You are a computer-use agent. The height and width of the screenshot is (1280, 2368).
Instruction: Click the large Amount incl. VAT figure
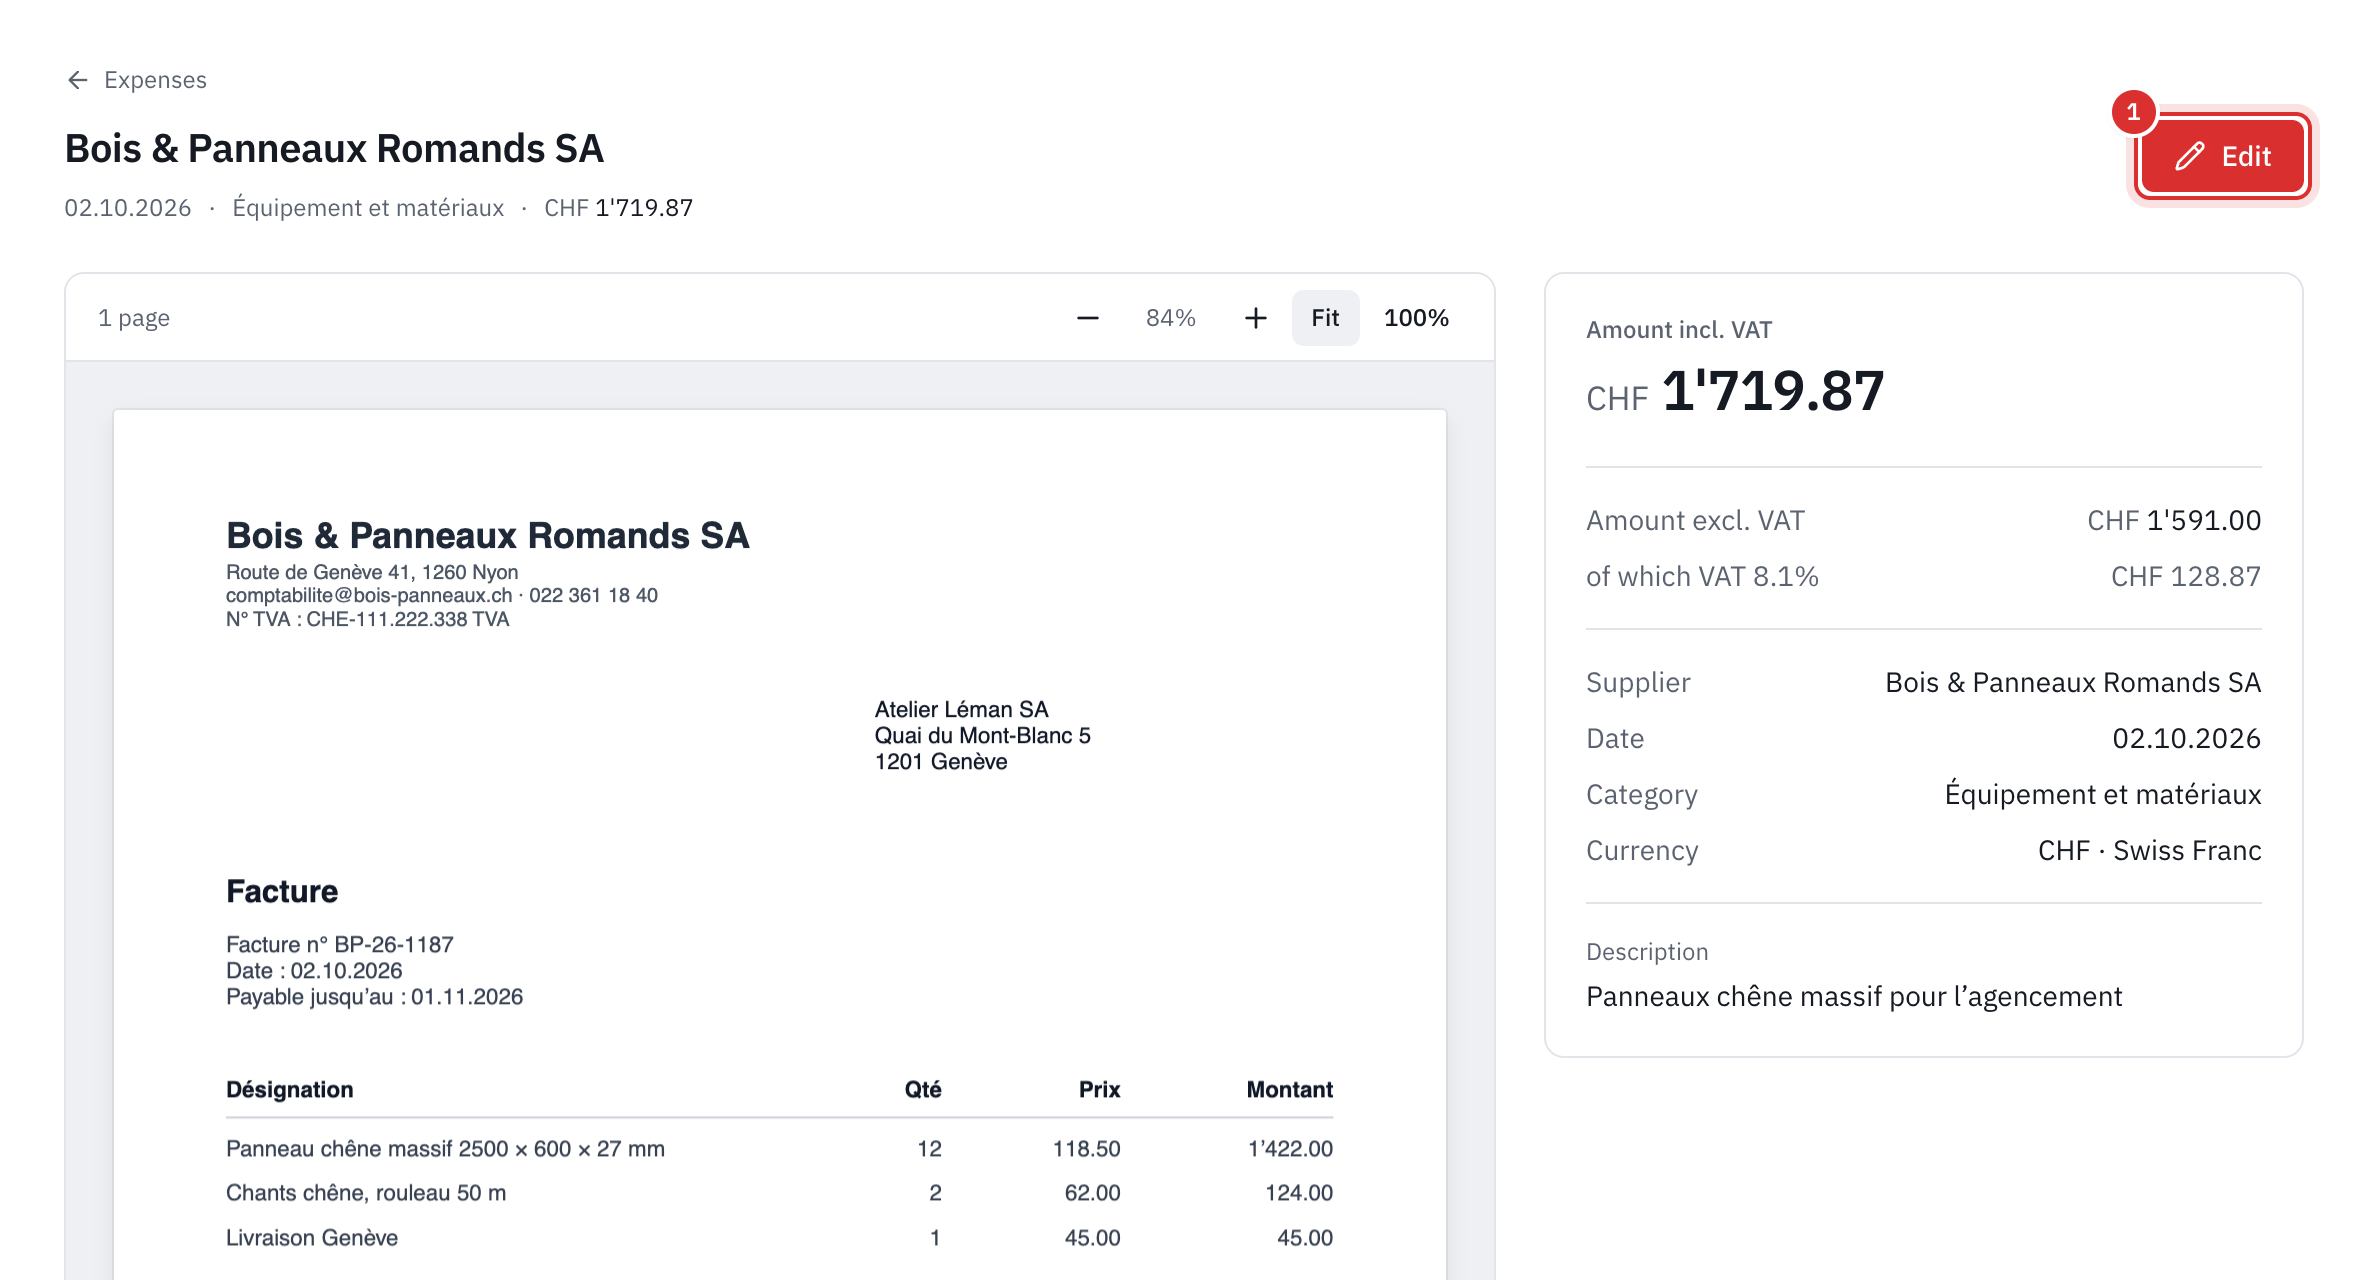pyautogui.click(x=1735, y=391)
